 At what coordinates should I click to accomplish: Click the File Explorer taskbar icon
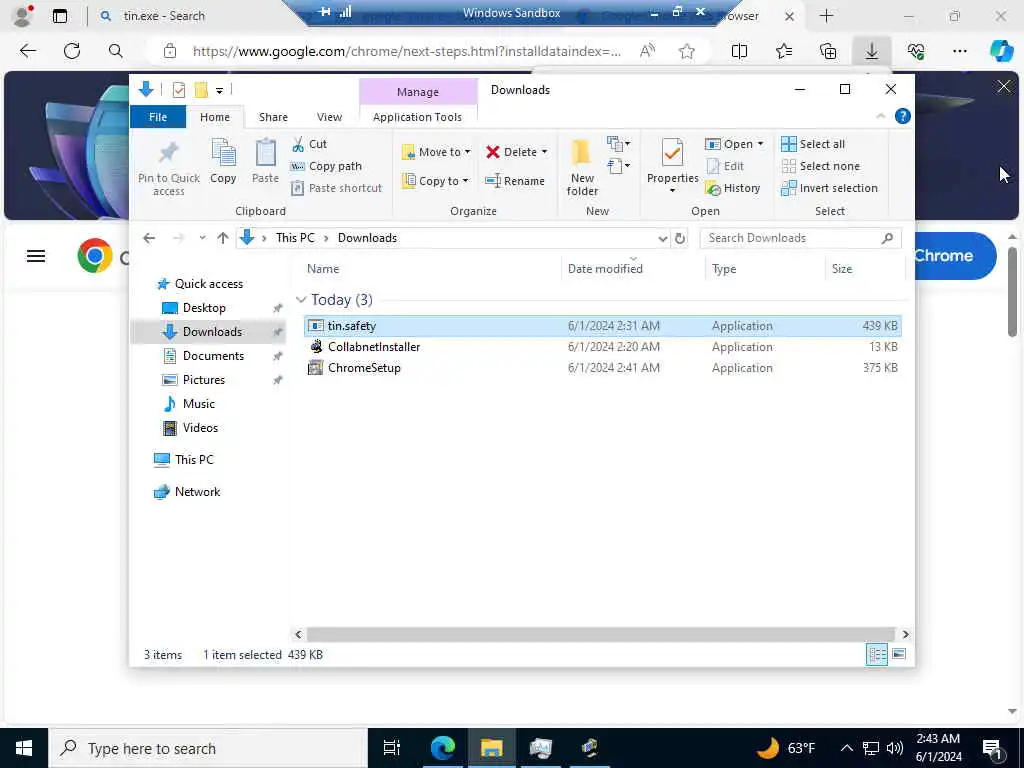(x=491, y=748)
